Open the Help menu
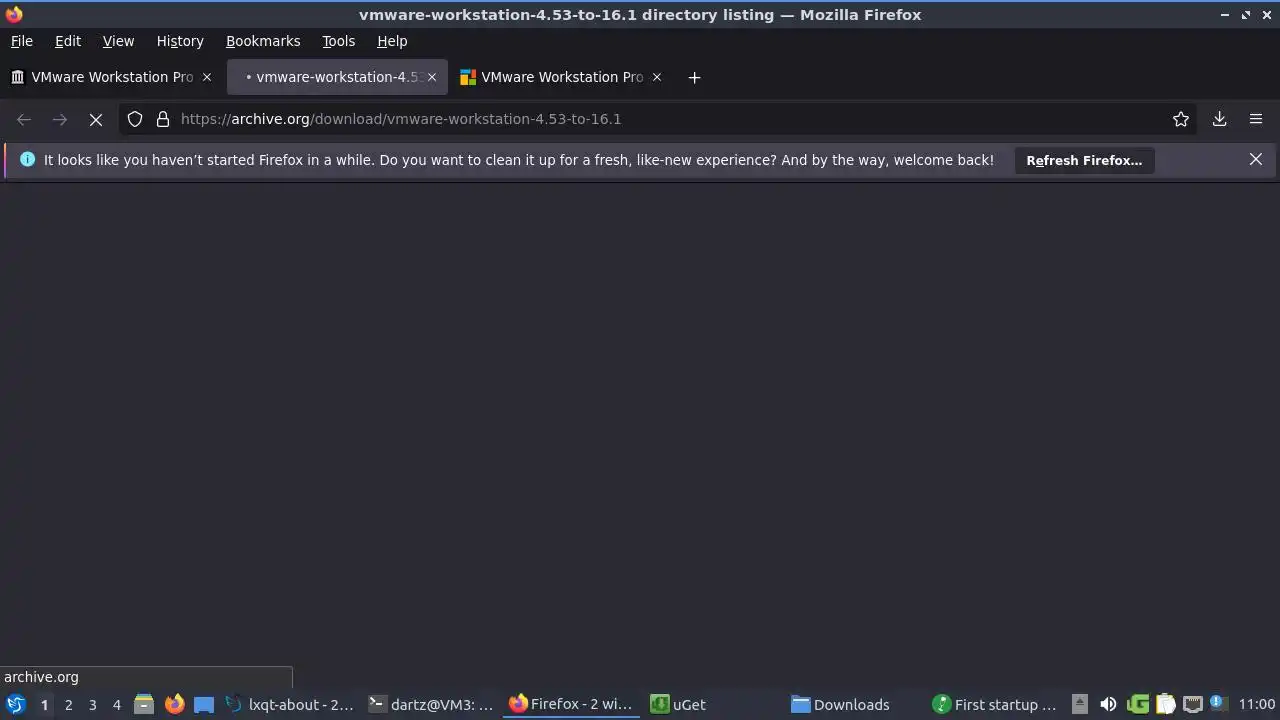Viewport: 1280px width, 720px height. [392, 41]
